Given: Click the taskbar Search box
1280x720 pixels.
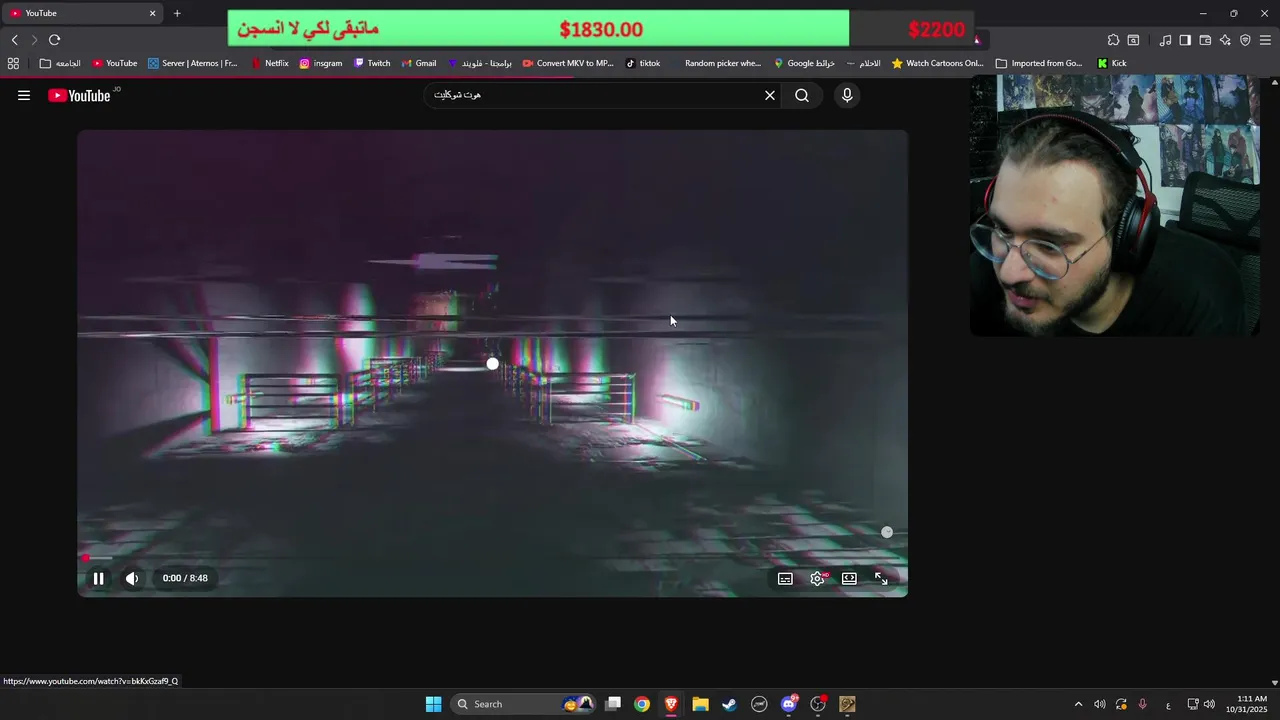Looking at the screenshot, I should (525, 704).
